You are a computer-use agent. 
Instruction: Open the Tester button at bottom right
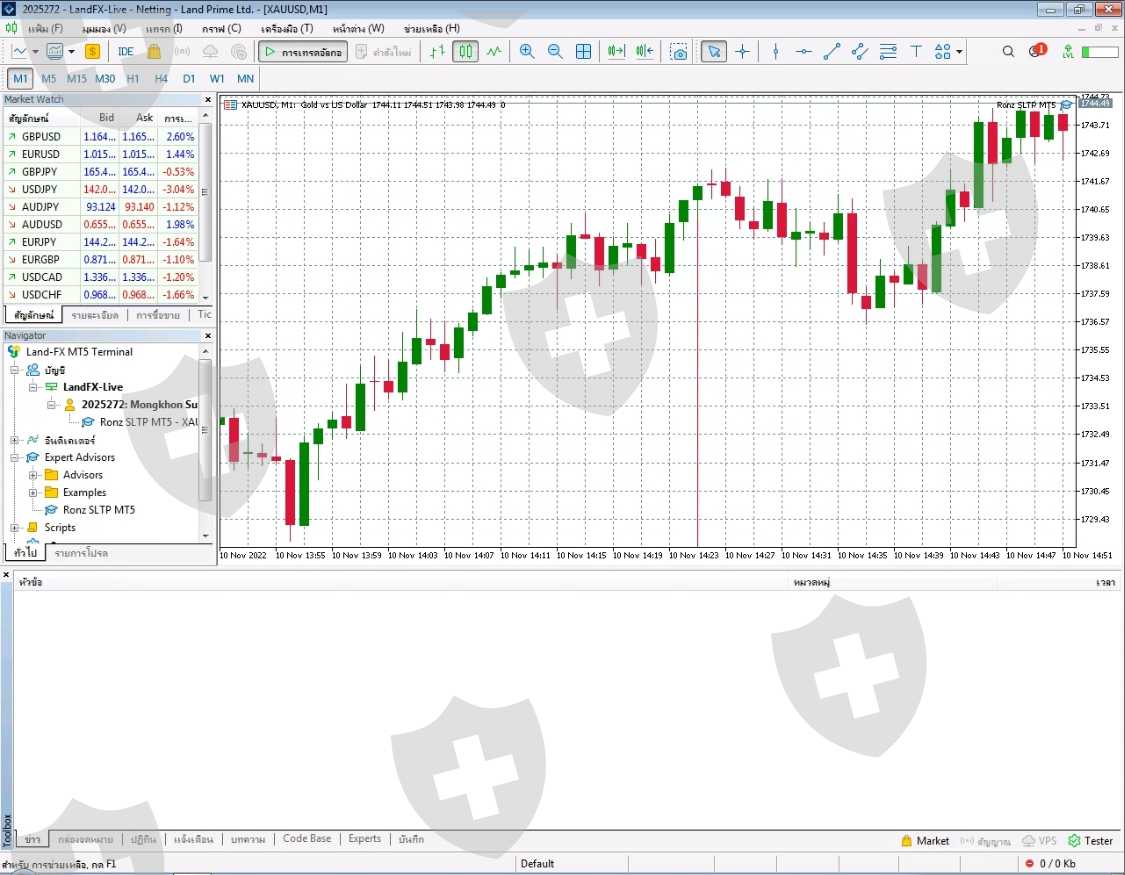(x=1090, y=841)
